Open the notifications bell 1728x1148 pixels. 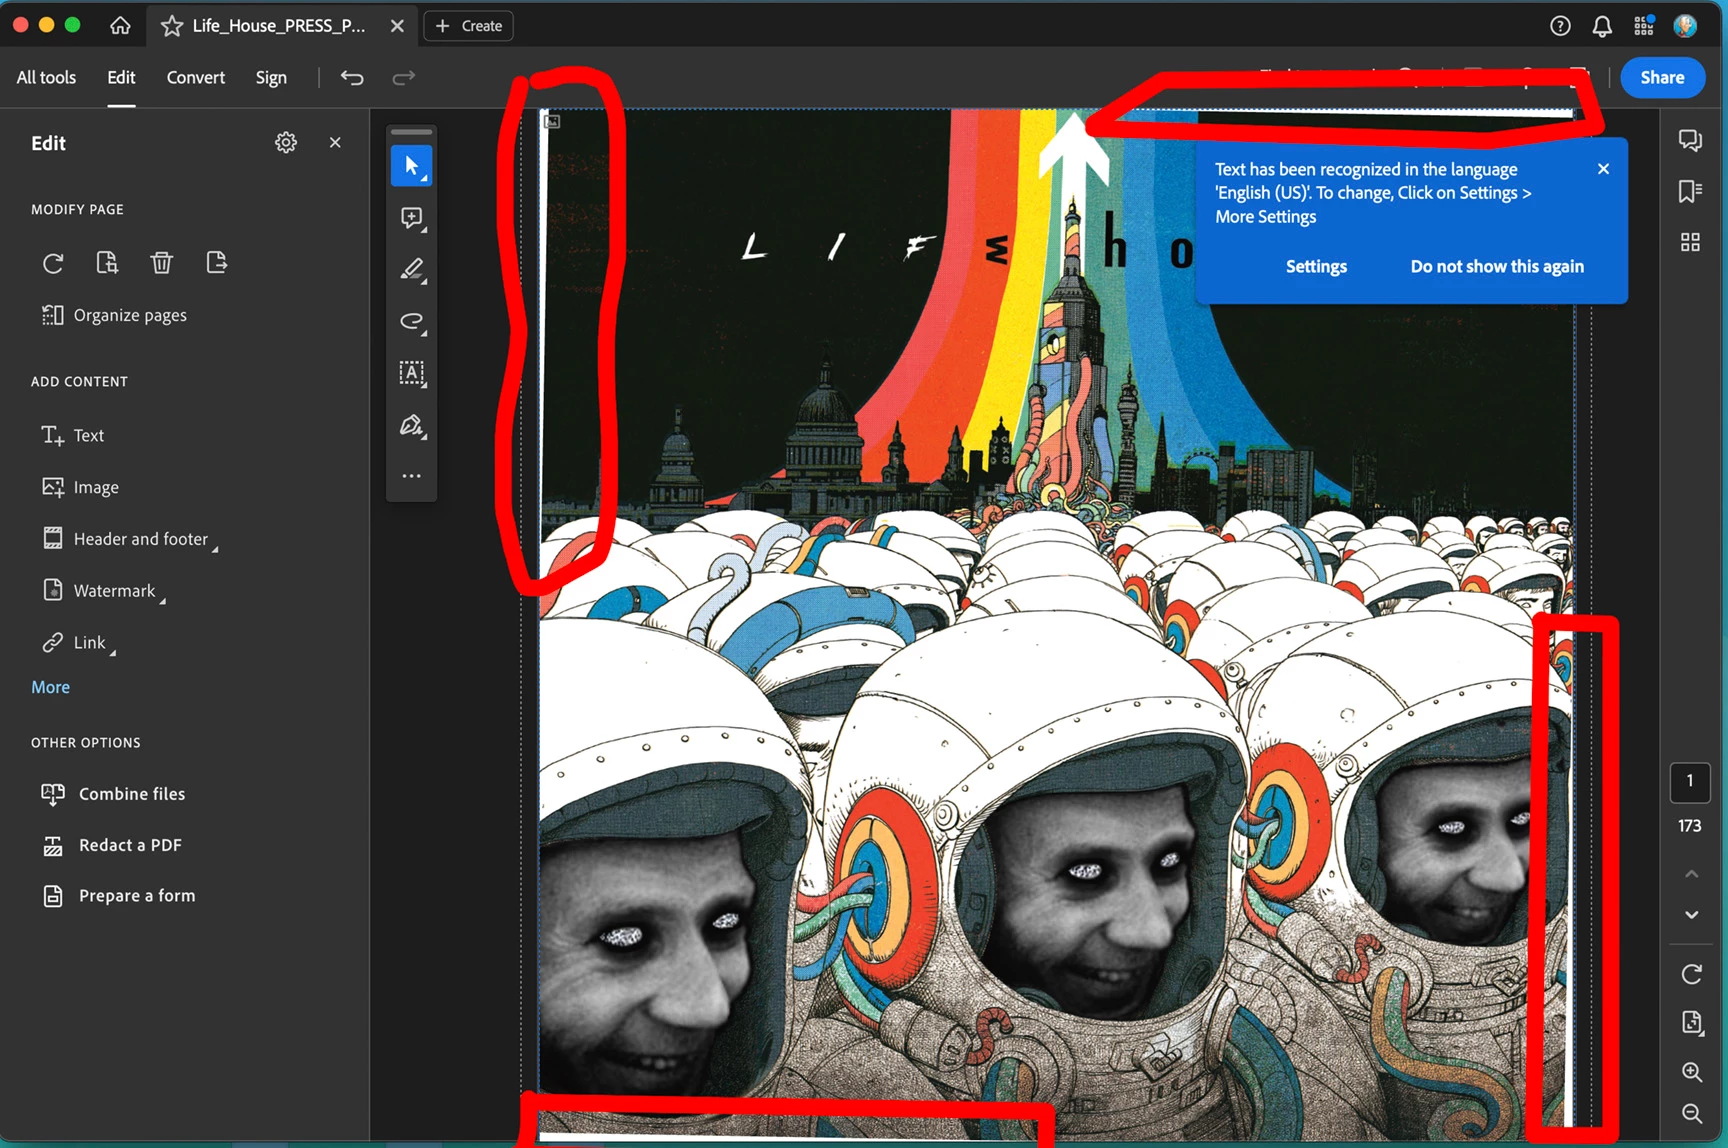[1602, 26]
